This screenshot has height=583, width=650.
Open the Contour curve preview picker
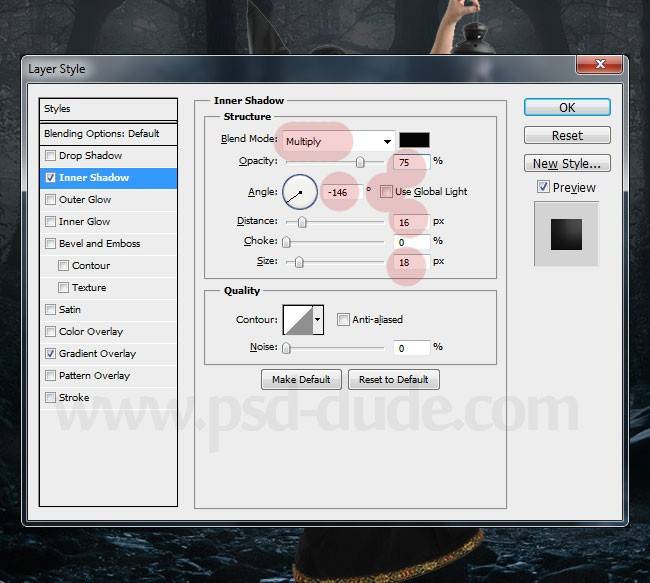pos(298,320)
